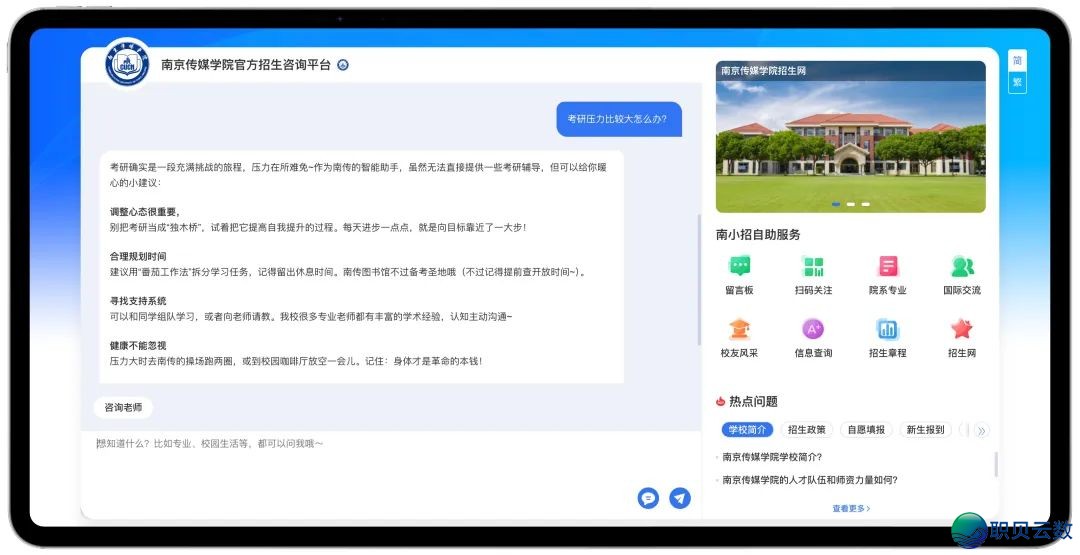
Task: Click the university logo emblem
Action: pos(127,65)
